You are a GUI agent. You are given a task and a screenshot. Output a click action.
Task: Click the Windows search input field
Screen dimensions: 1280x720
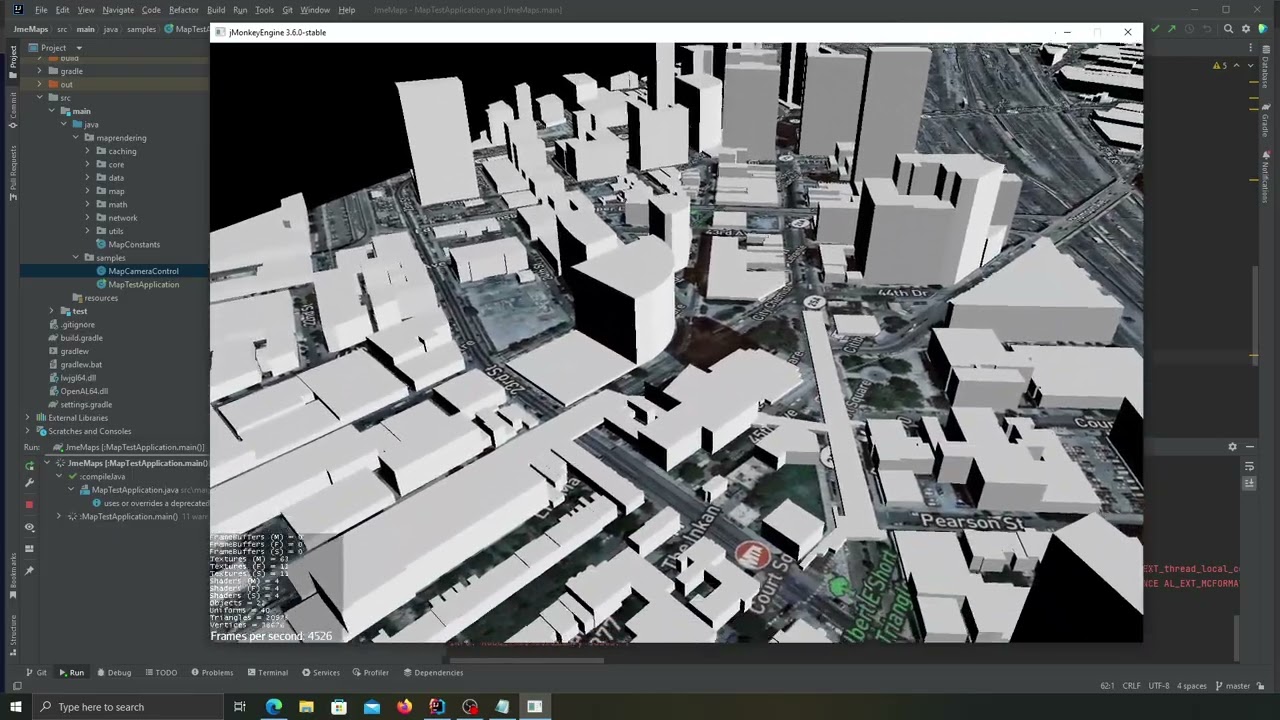[x=100, y=707]
